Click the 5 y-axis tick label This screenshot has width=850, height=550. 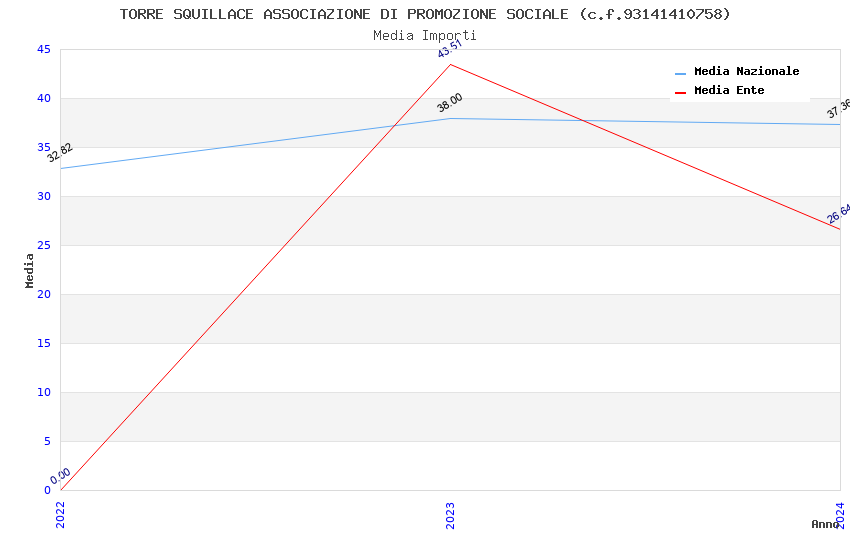click(x=47, y=441)
